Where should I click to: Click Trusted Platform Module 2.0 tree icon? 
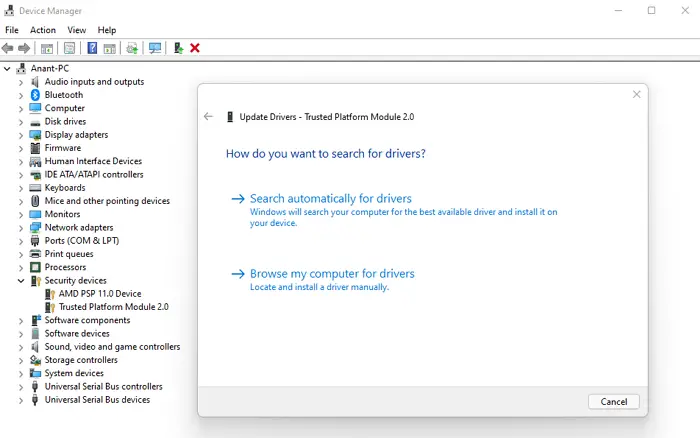coord(50,307)
